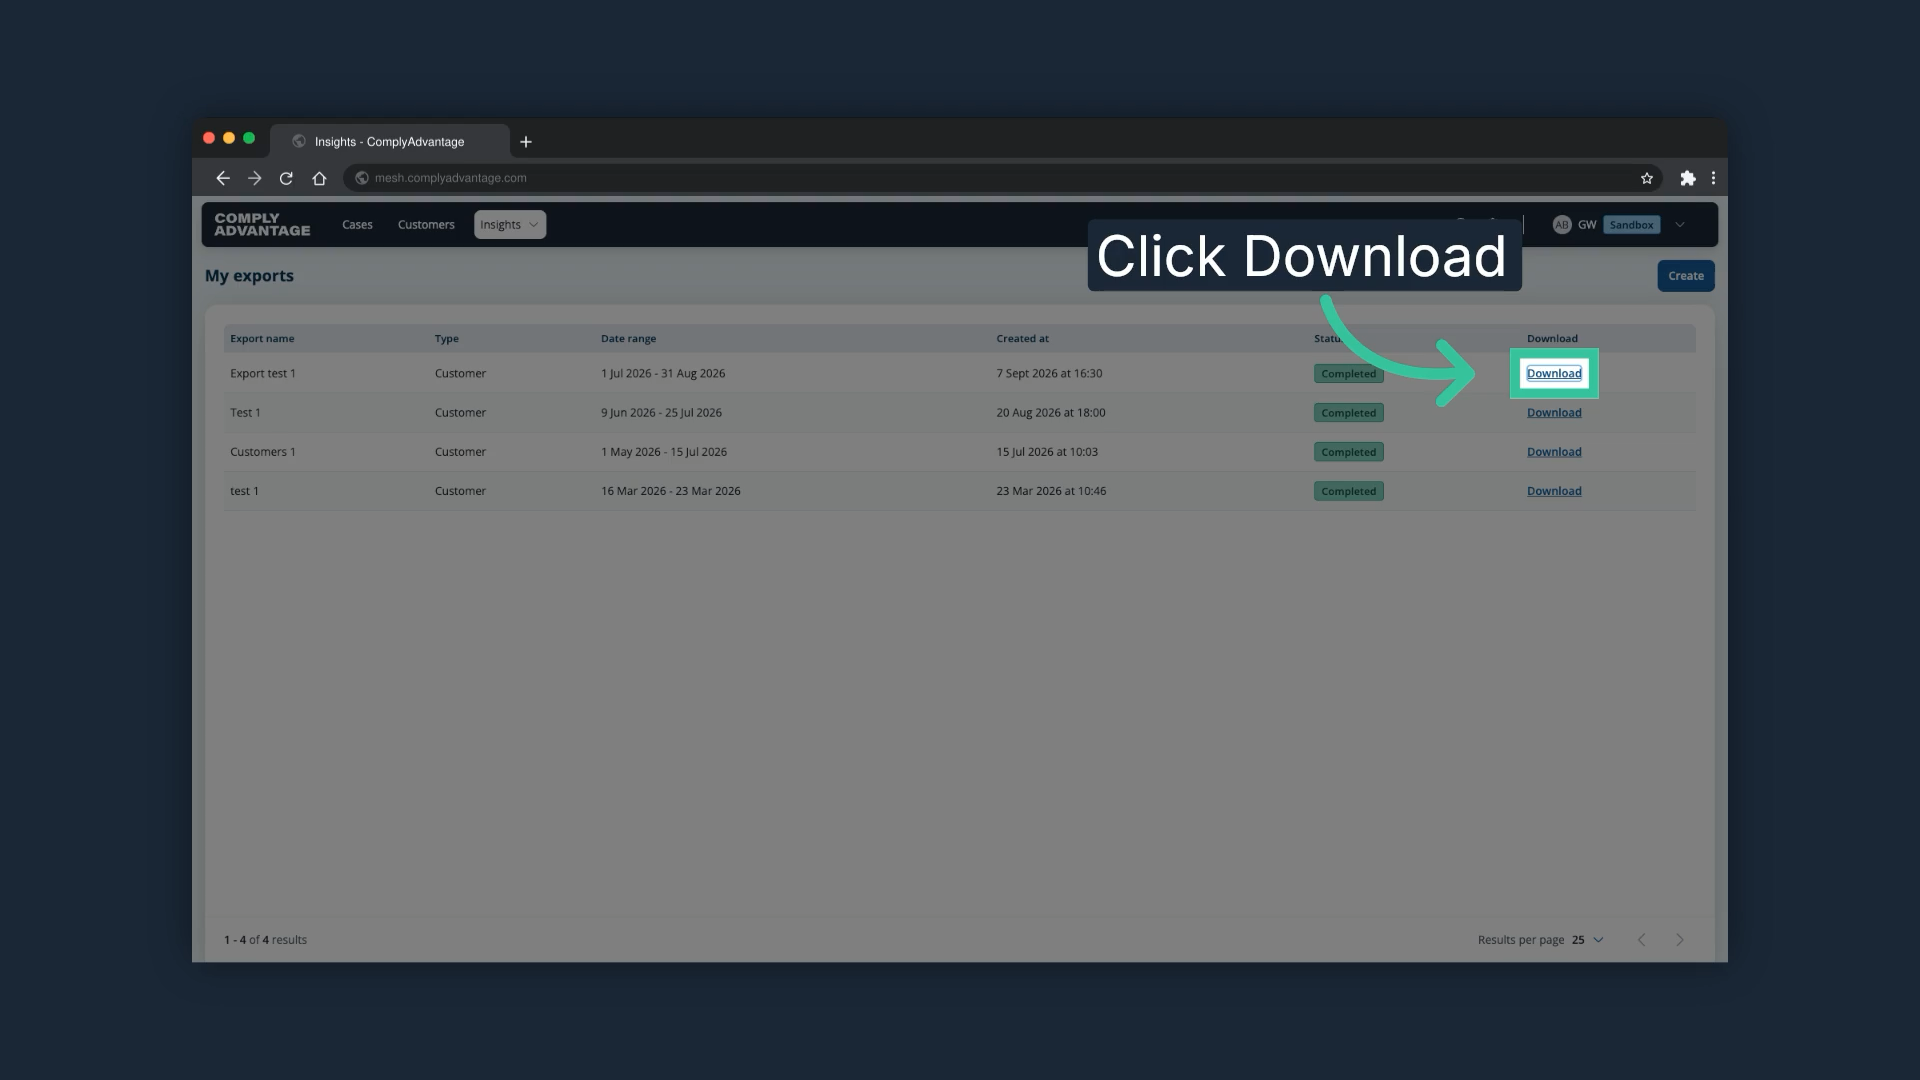
Task: Download the Export test 1 export
Action: tap(1554, 373)
